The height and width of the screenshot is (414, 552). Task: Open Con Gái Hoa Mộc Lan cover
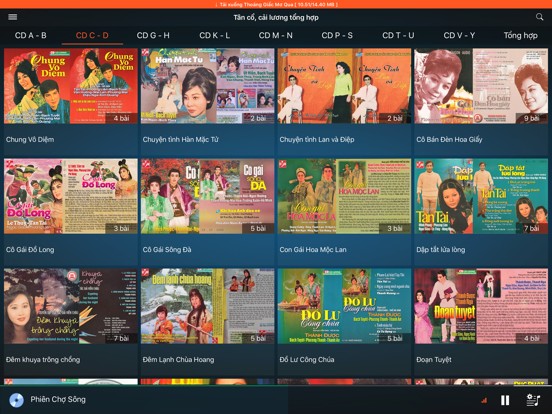click(x=344, y=196)
